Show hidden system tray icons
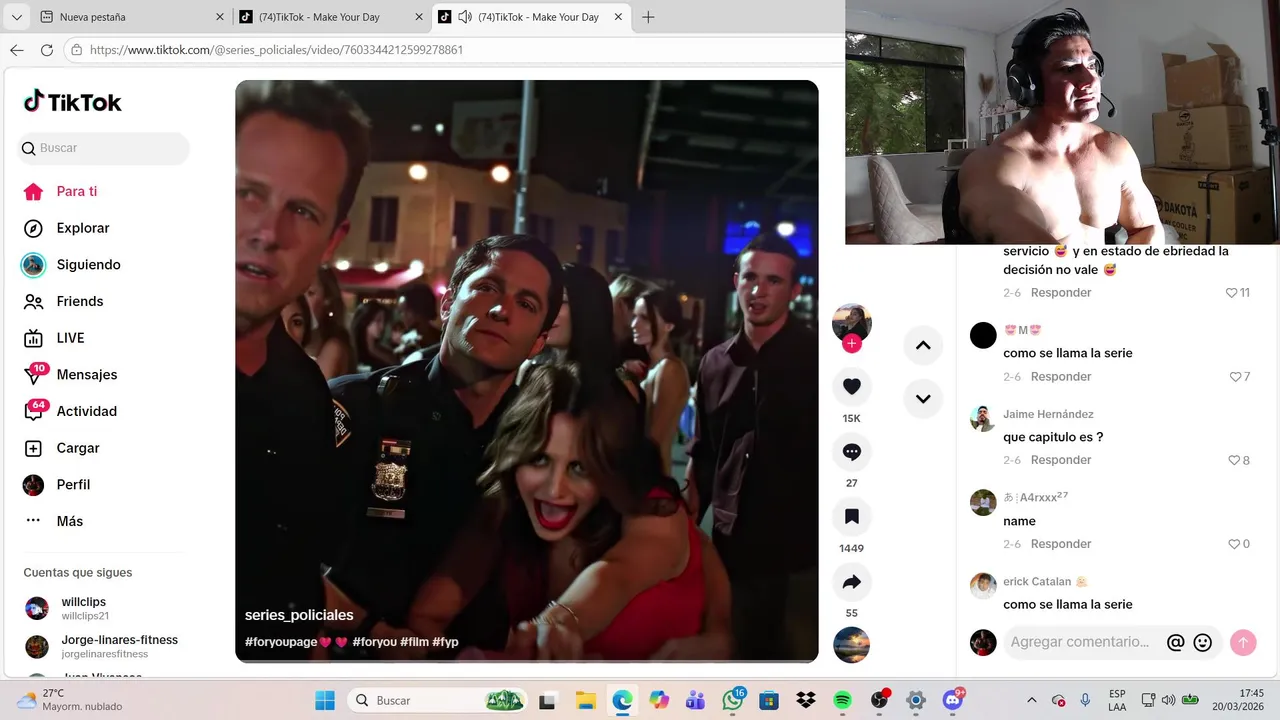The width and height of the screenshot is (1280, 720). [x=1031, y=700]
